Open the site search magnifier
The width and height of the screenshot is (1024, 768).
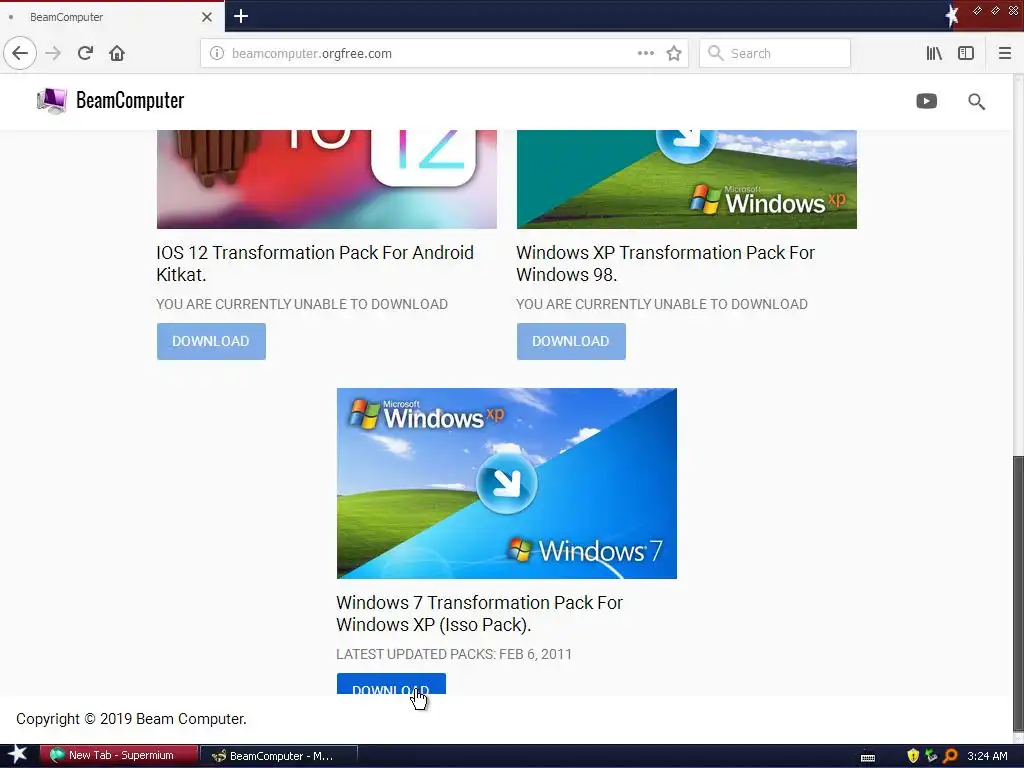(976, 101)
